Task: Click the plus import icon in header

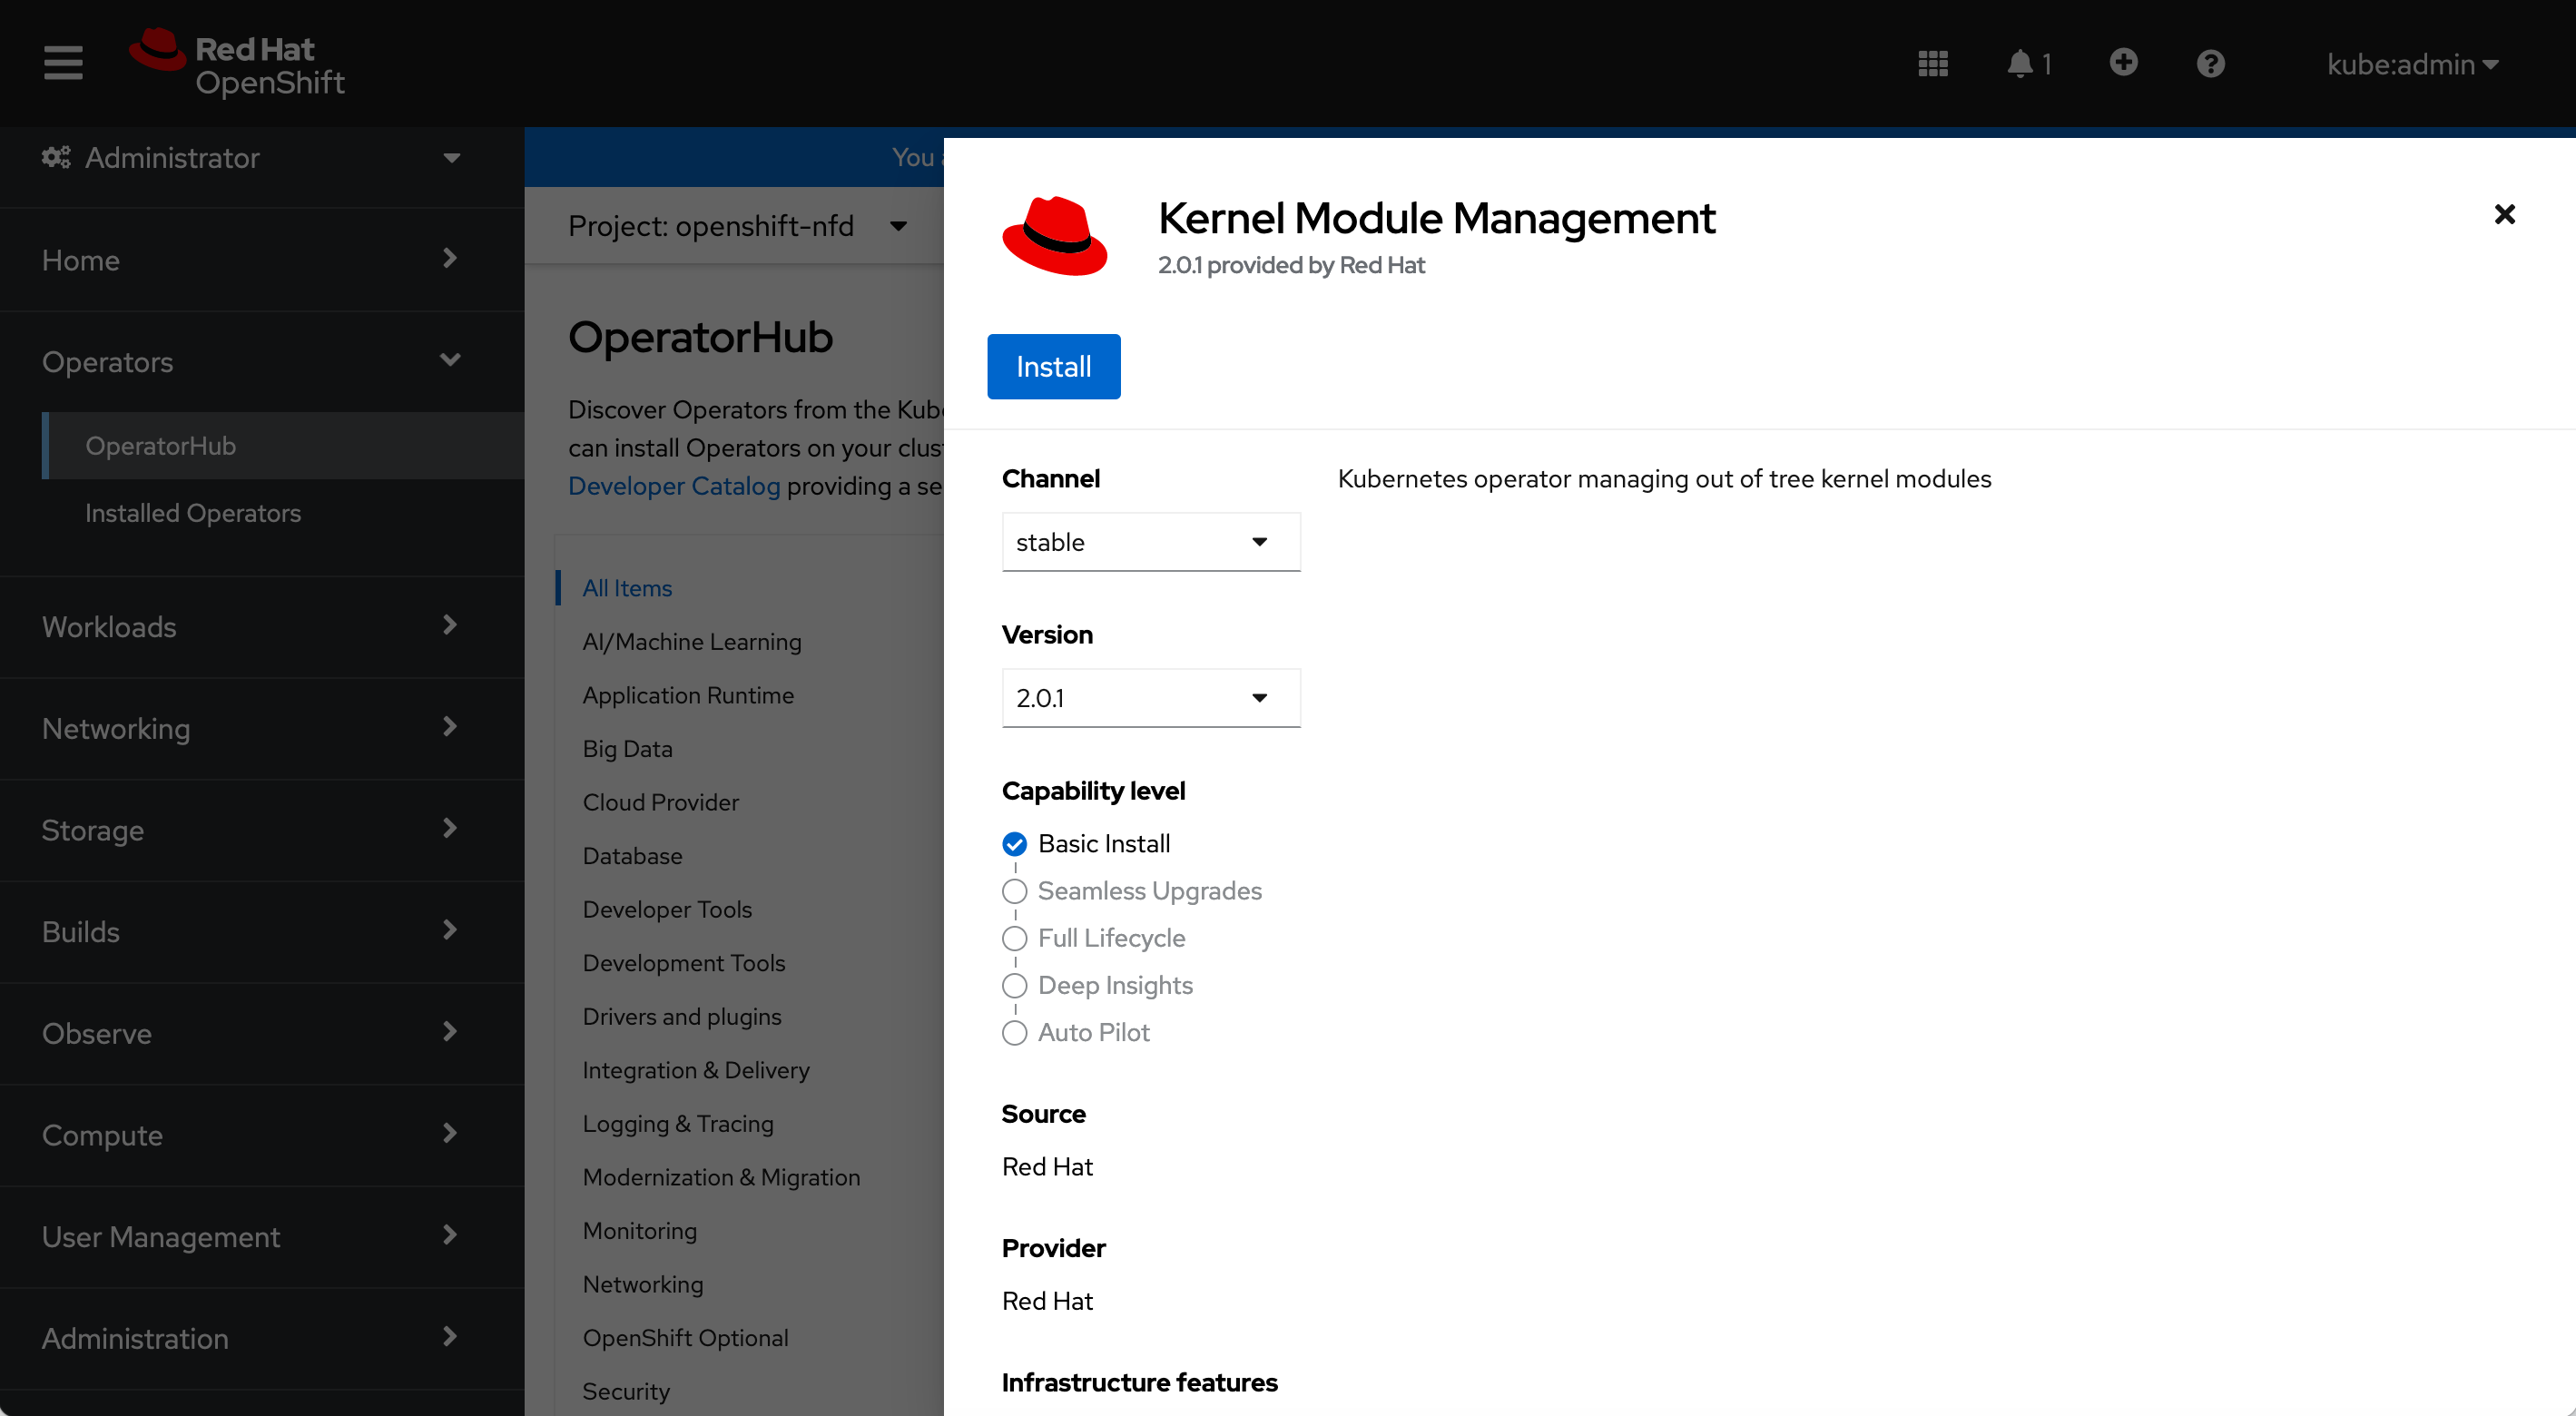Action: pyautogui.click(x=2123, y=63)
